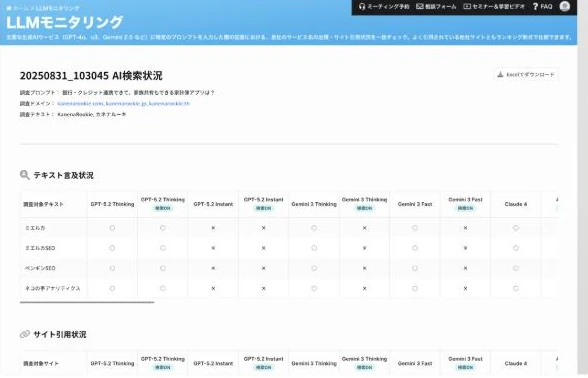The width and height of the screenshot is (588, 378).
Task: Click plain Gemini 3 Fast header, text table
Action: click(415, 204)
